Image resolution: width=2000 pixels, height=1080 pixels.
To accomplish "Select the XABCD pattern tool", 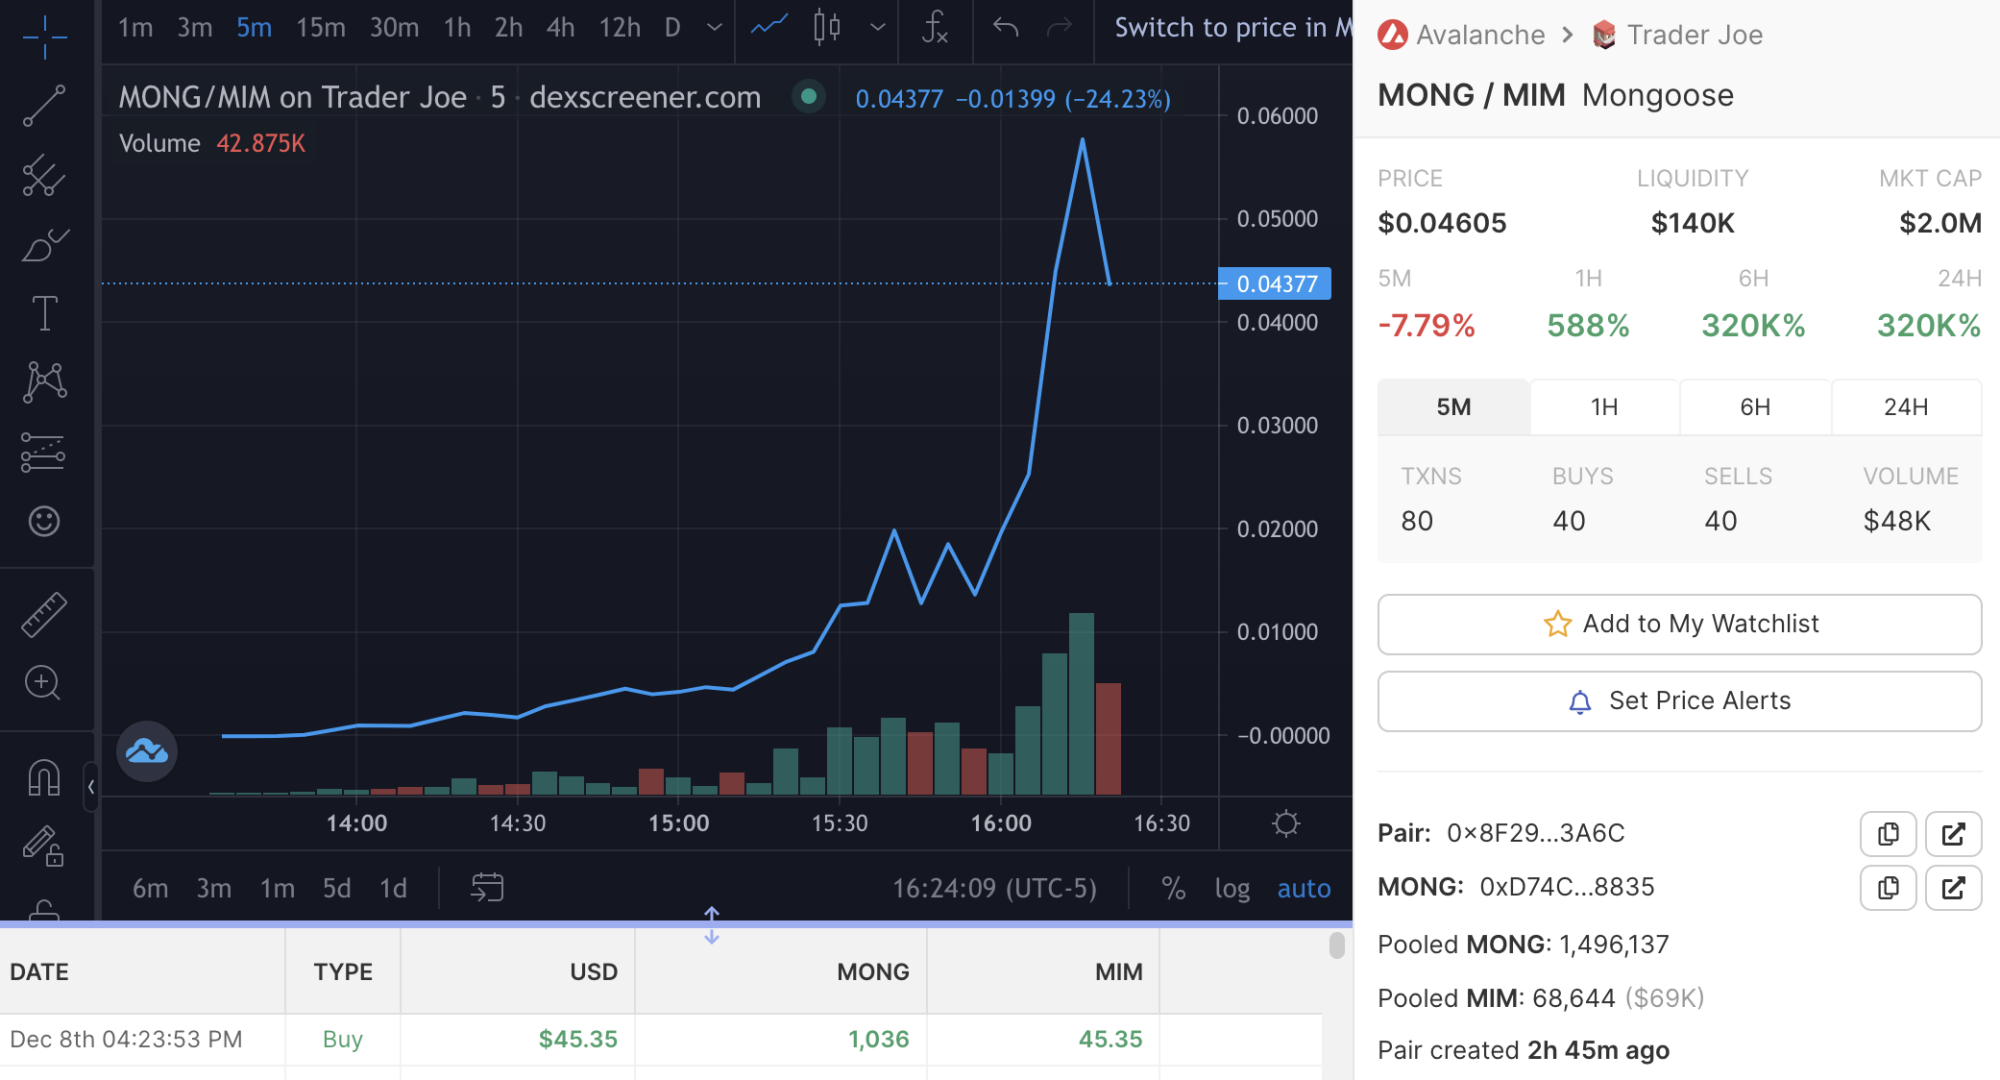I will tap(44, 382).
